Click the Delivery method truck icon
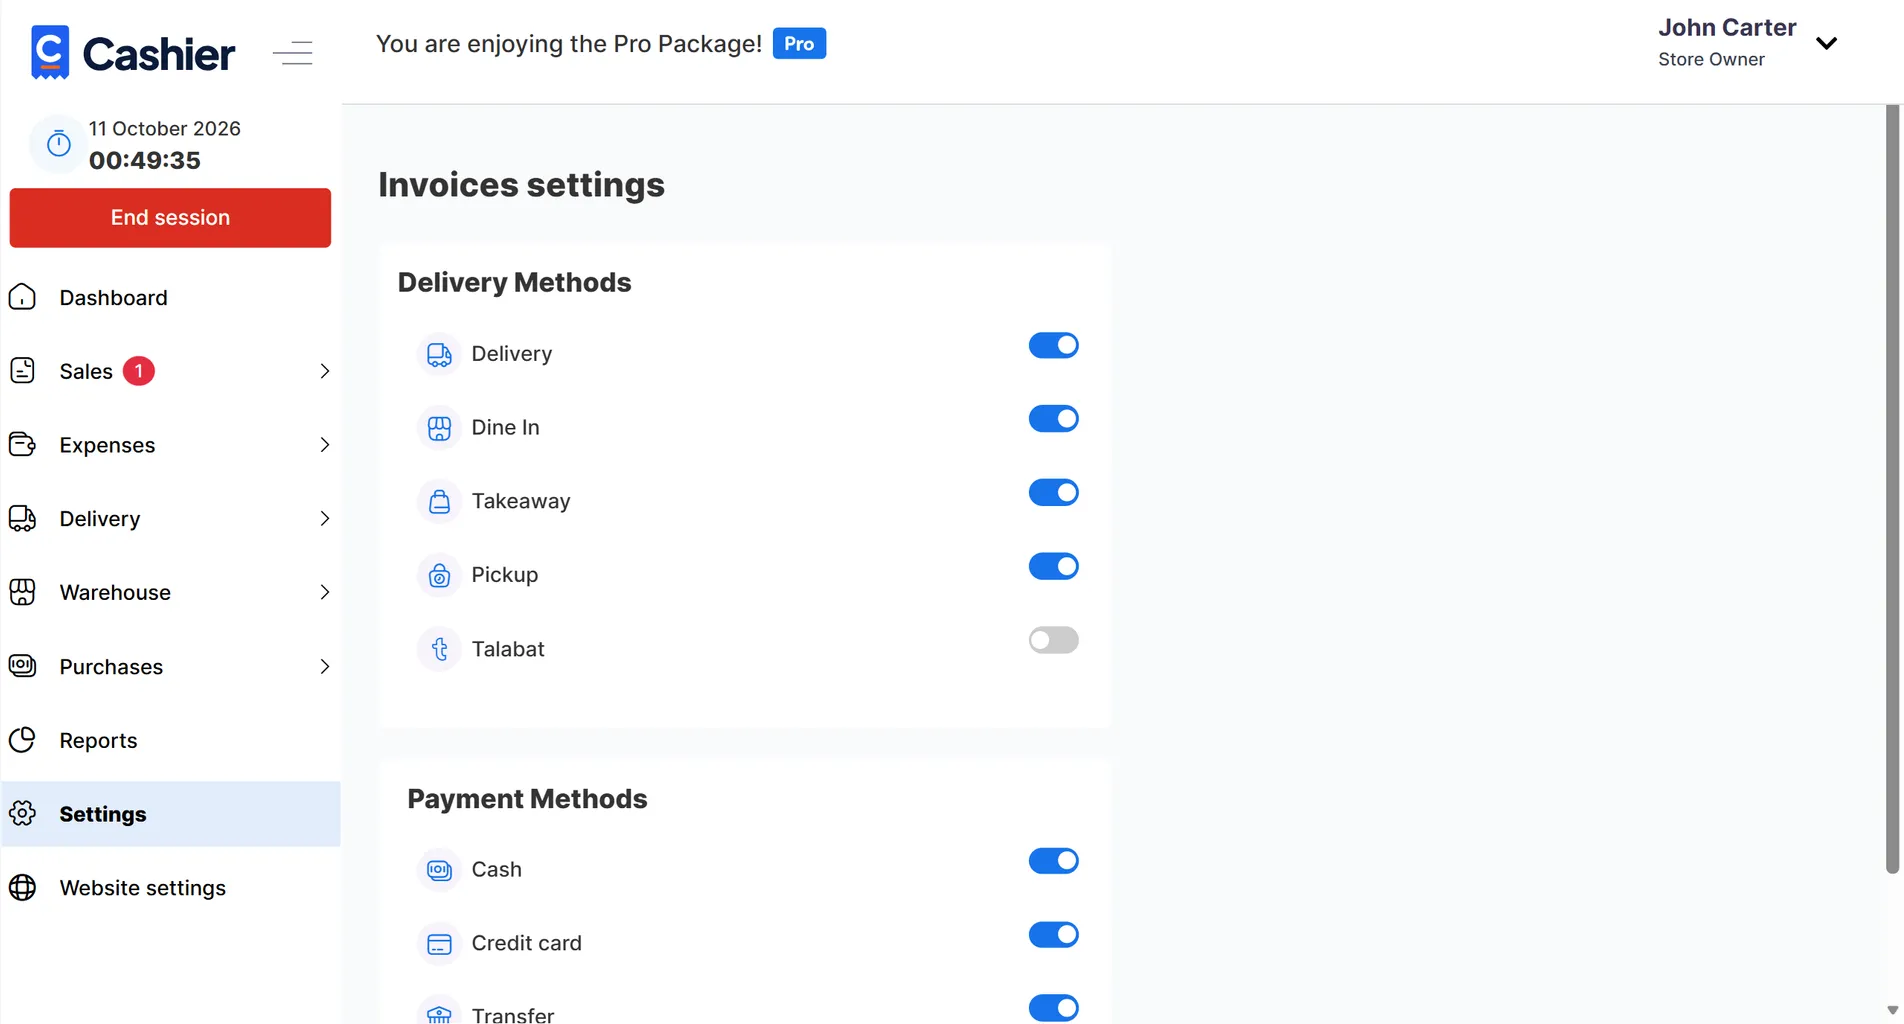Screen dimensions: 1904x1024 [x=439, y=354]
